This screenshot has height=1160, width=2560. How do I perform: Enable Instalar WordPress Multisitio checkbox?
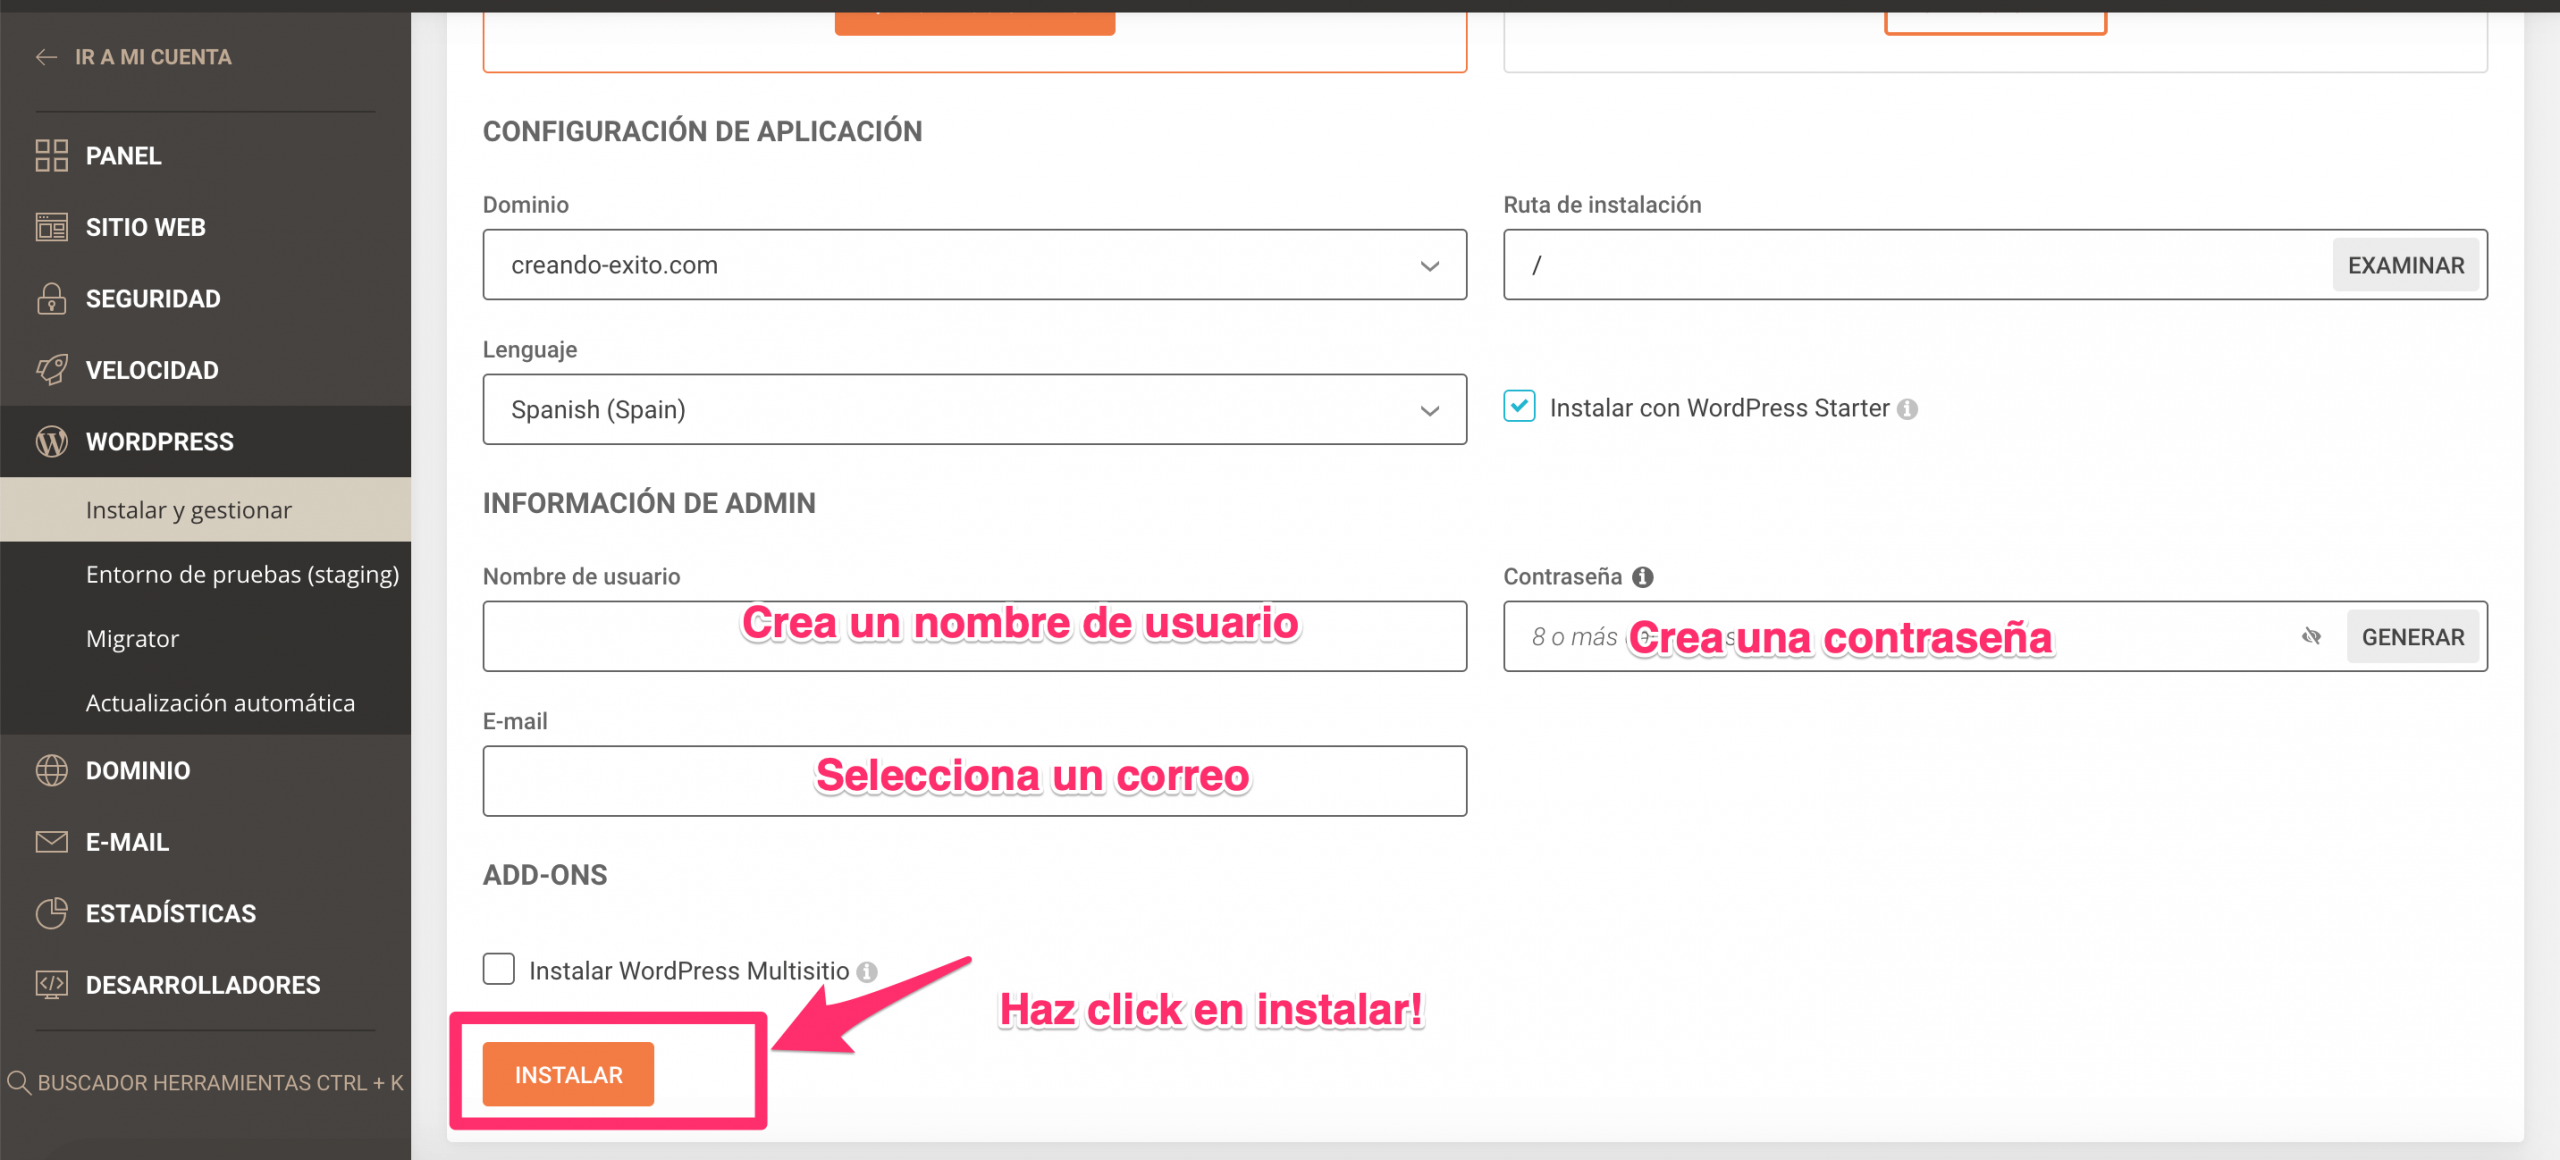pyautogui.click(x=499, y=968)
